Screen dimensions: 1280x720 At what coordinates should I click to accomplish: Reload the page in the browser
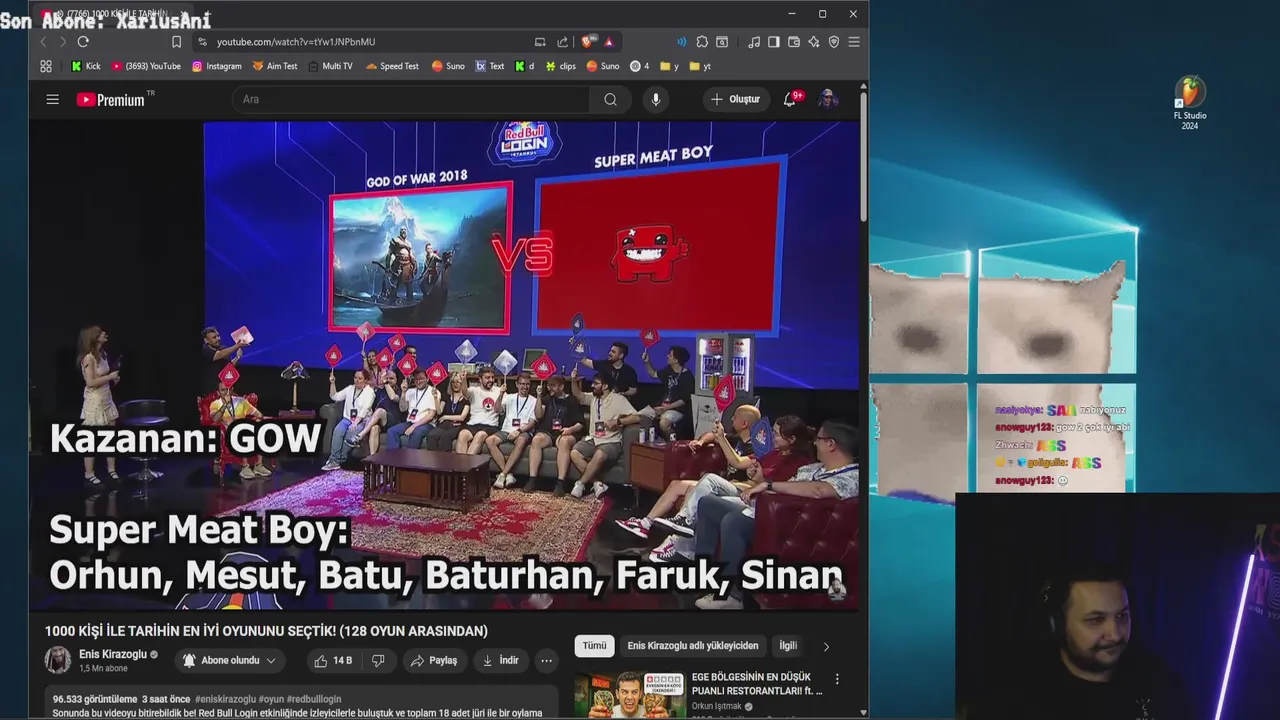[x=83, y=42]
